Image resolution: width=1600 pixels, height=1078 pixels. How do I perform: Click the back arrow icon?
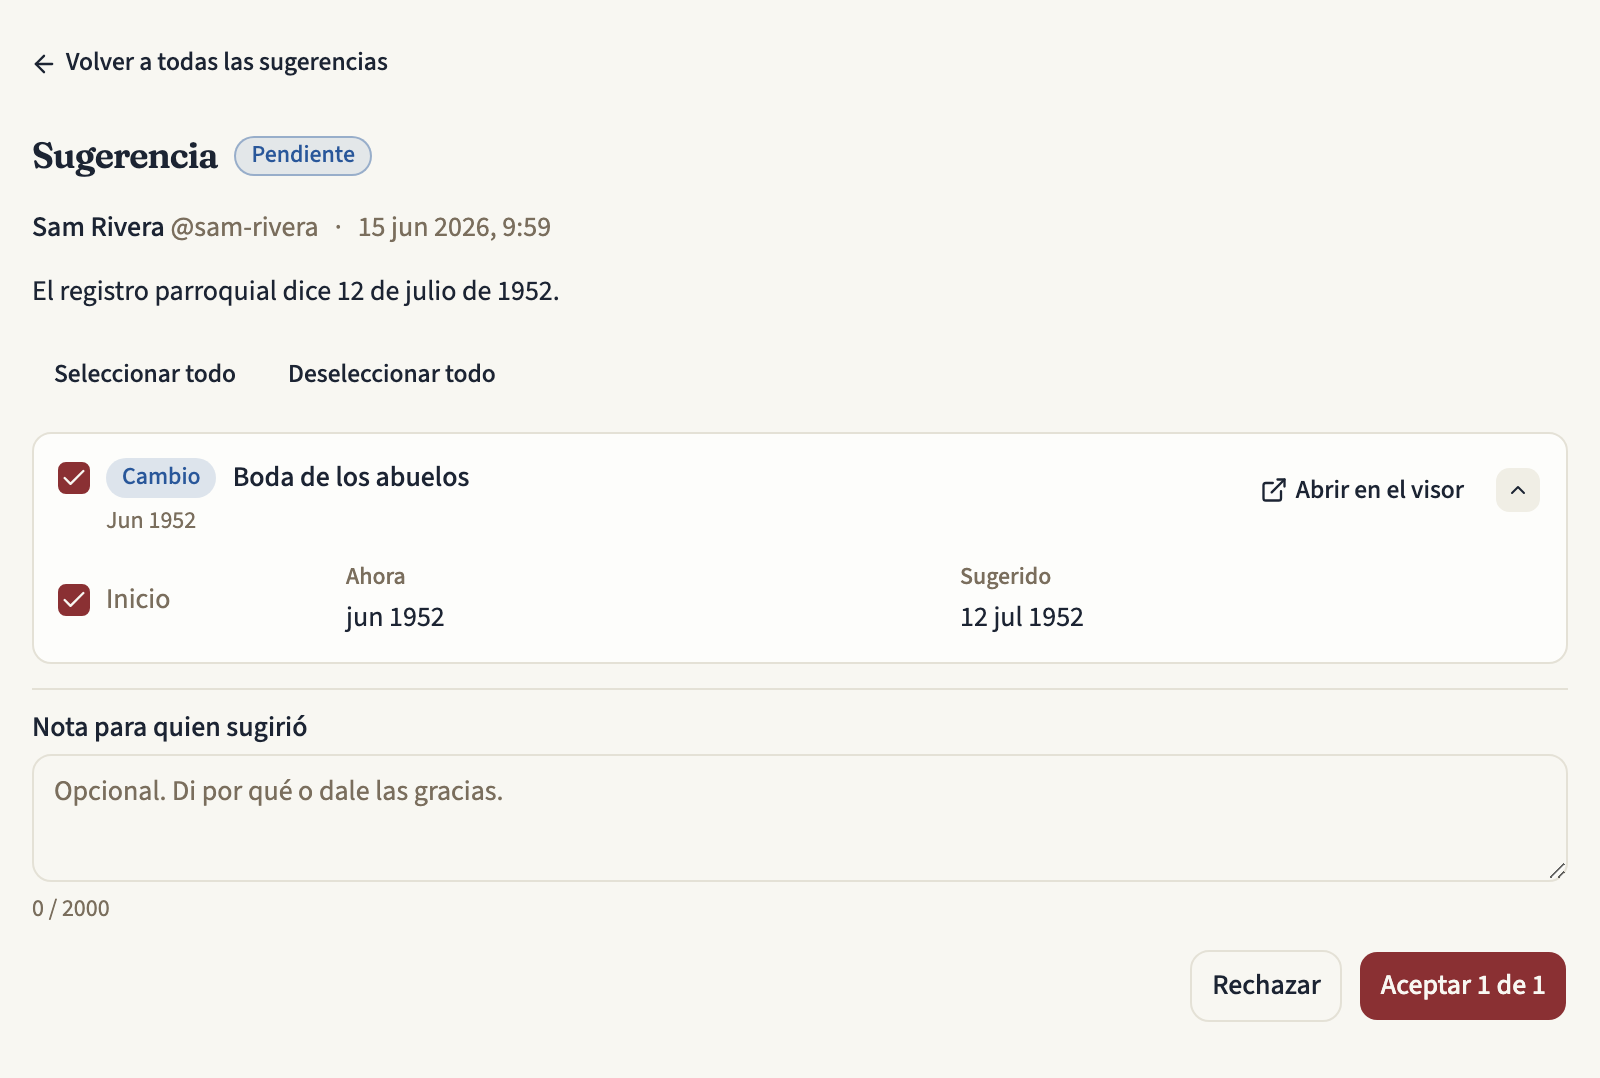click(x=43, y=64)
